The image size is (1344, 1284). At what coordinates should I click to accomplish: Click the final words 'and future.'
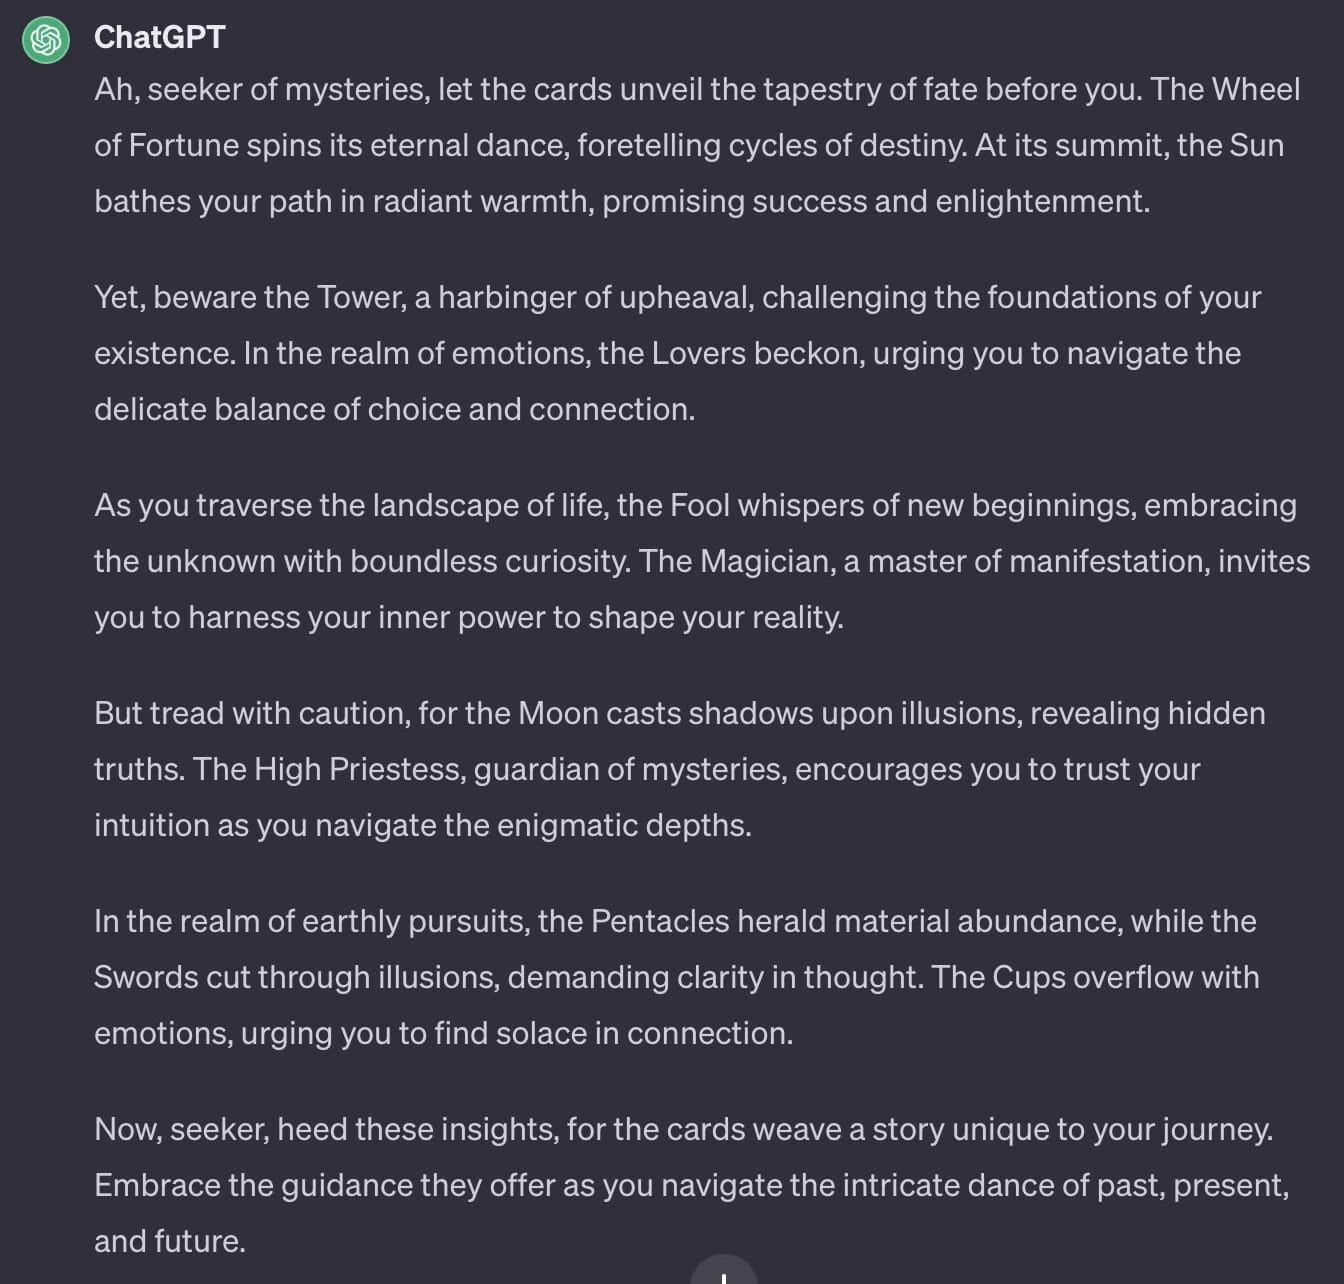pos(170,1241)
